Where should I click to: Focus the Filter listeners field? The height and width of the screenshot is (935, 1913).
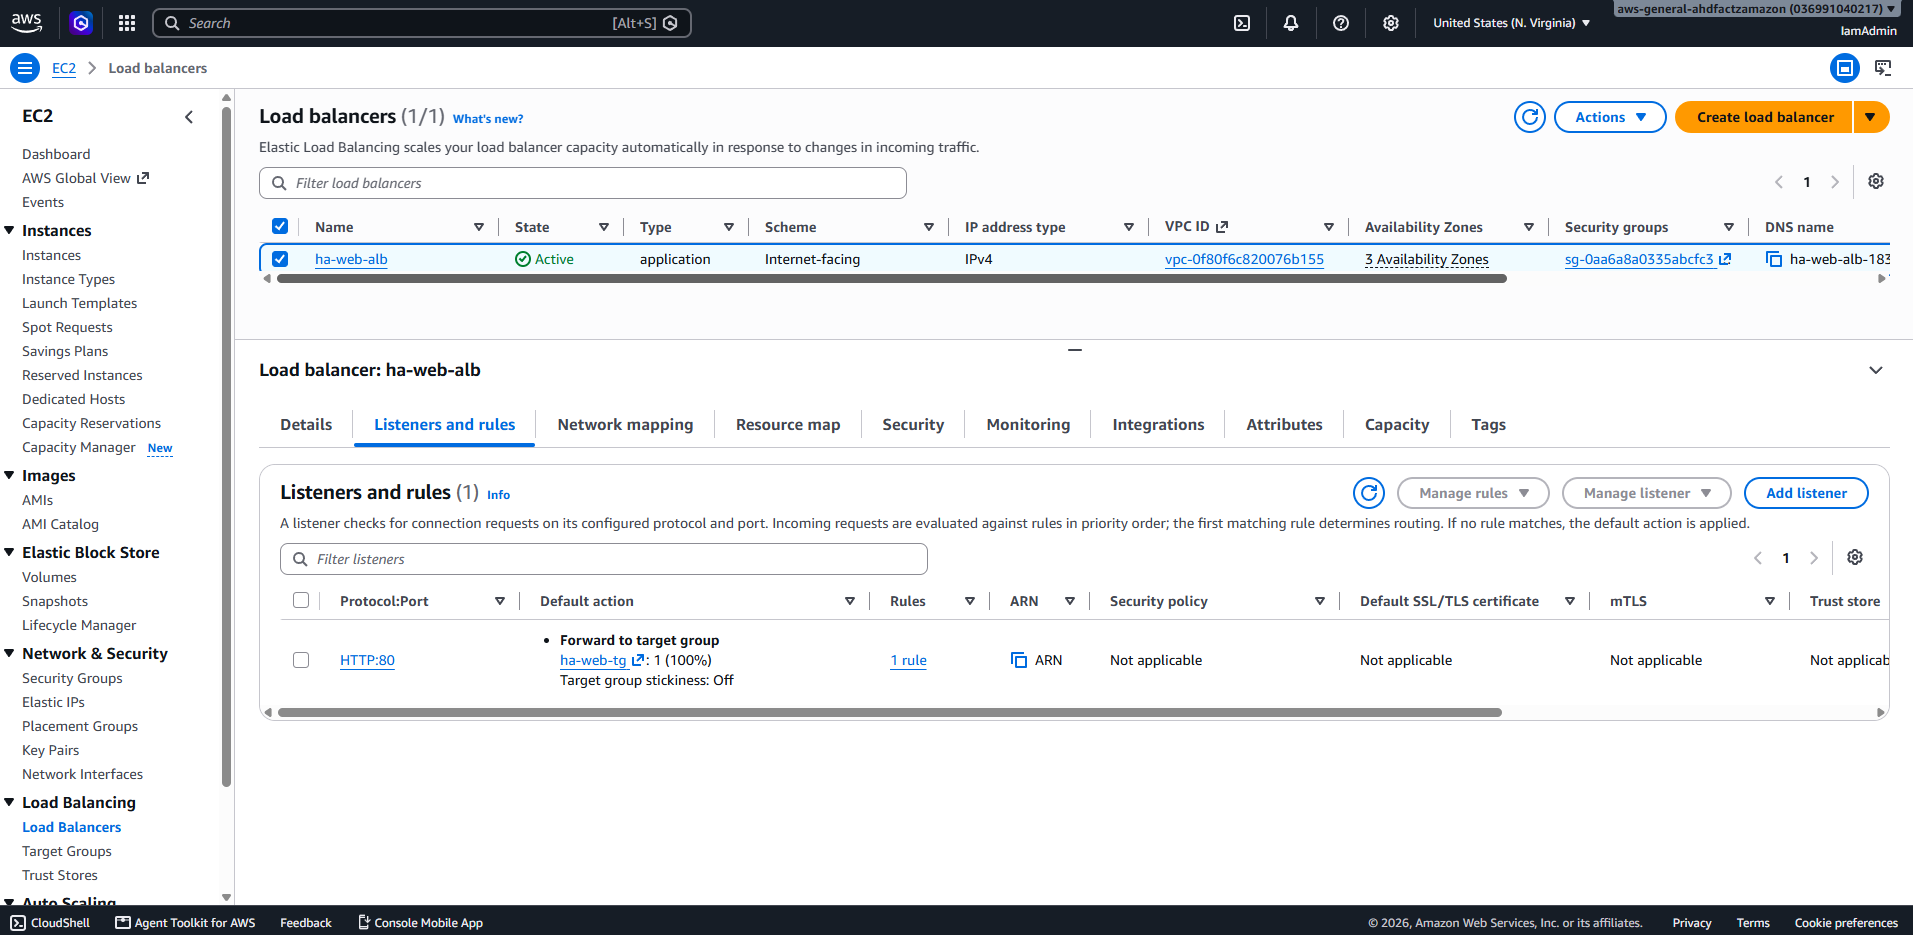(x=604, y=559)
